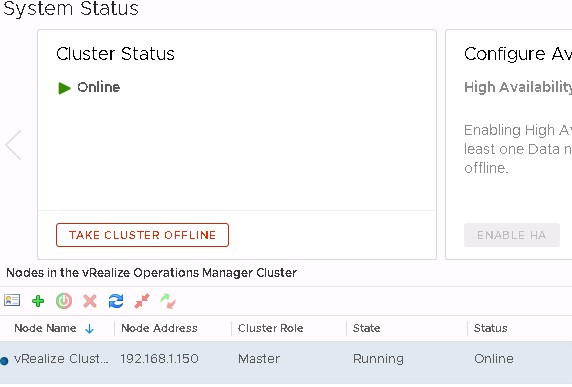Click the Take Cluster Offline button
Image resolution: width=572 pixels, height=387 pixels.
click(142, 235)
